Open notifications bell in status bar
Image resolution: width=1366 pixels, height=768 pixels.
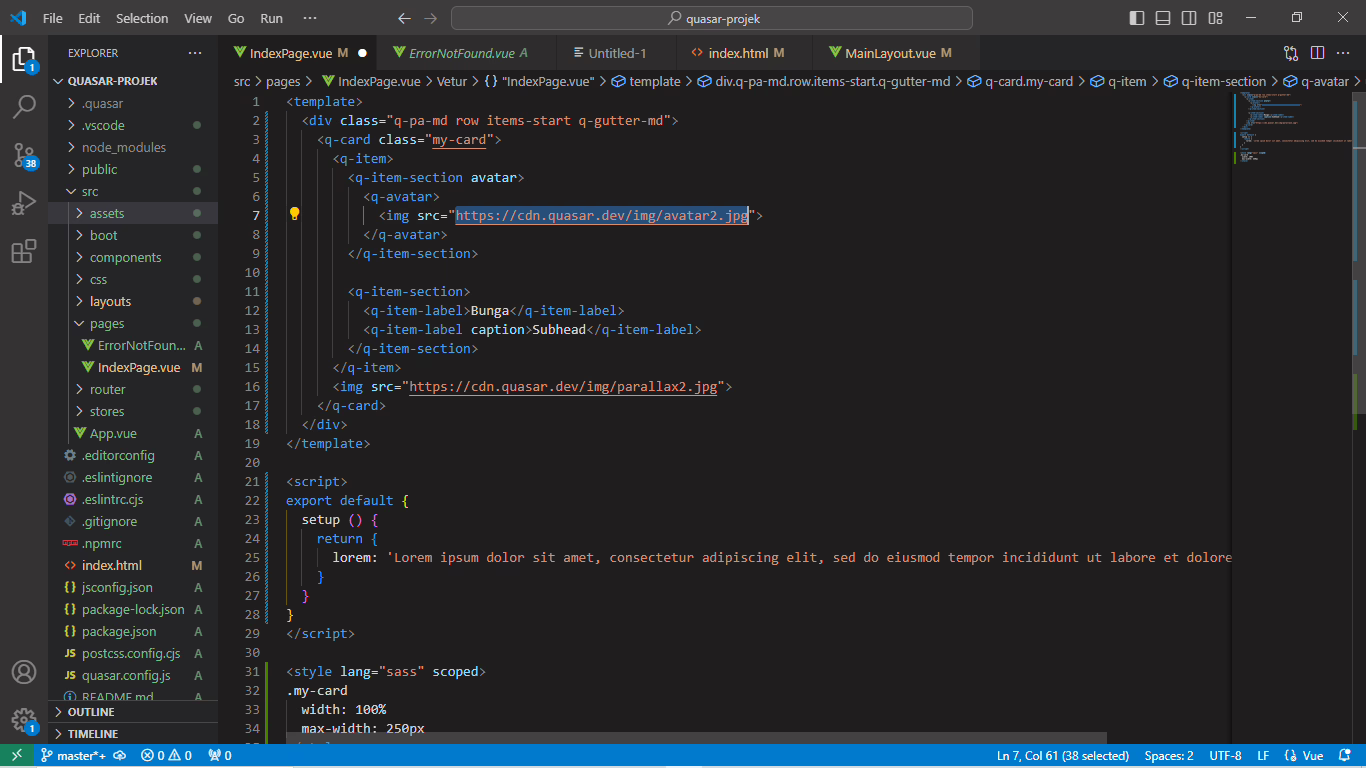click(x=1345, y=756)
